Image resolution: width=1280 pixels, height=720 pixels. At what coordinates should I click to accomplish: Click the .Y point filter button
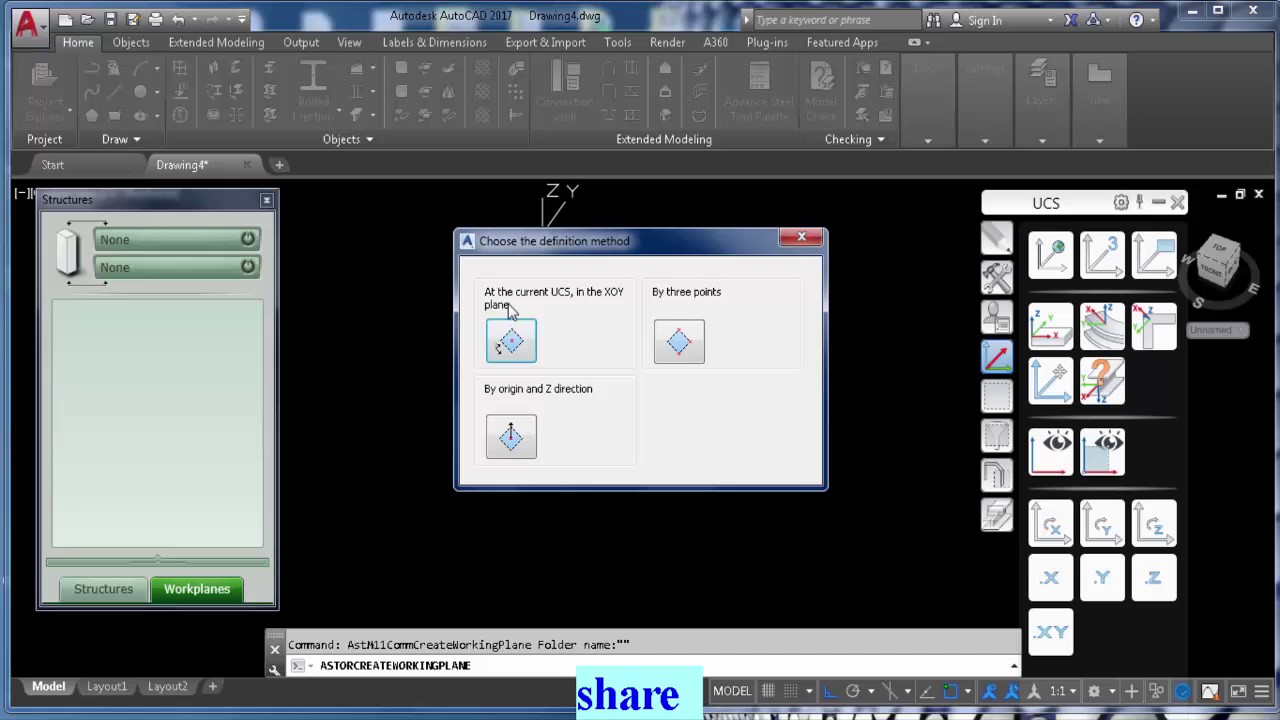(x=1102, y=578)
